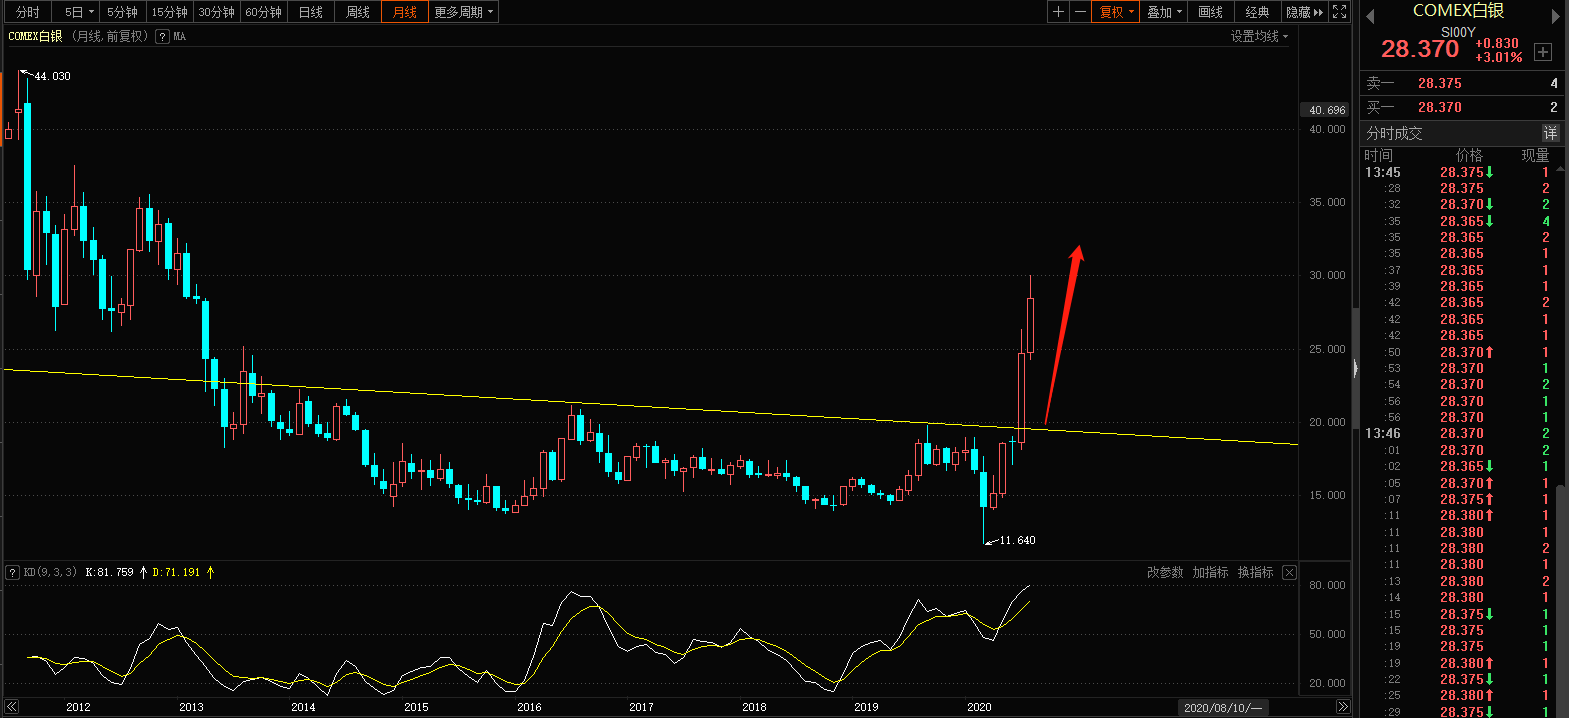The height and width of the screenshot is (718, 1569).
Task: Expand 更多周期 period dropdown
Action: tap(463, 12)
